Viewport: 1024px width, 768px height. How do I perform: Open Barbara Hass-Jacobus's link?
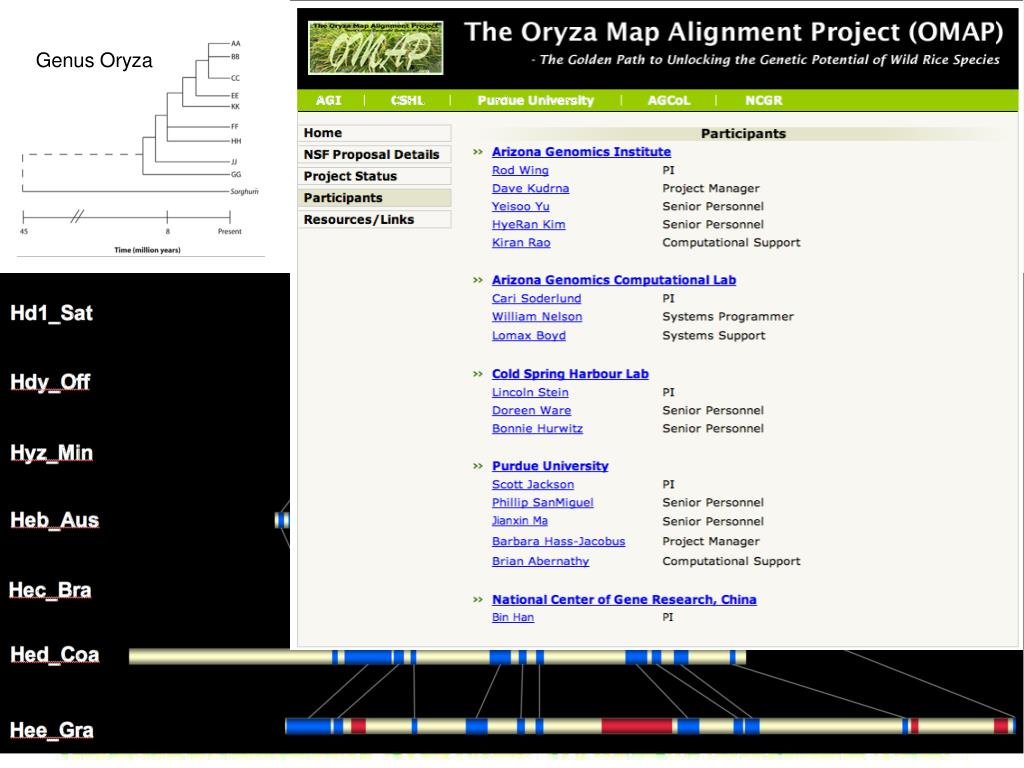click(x=558, y=541)
